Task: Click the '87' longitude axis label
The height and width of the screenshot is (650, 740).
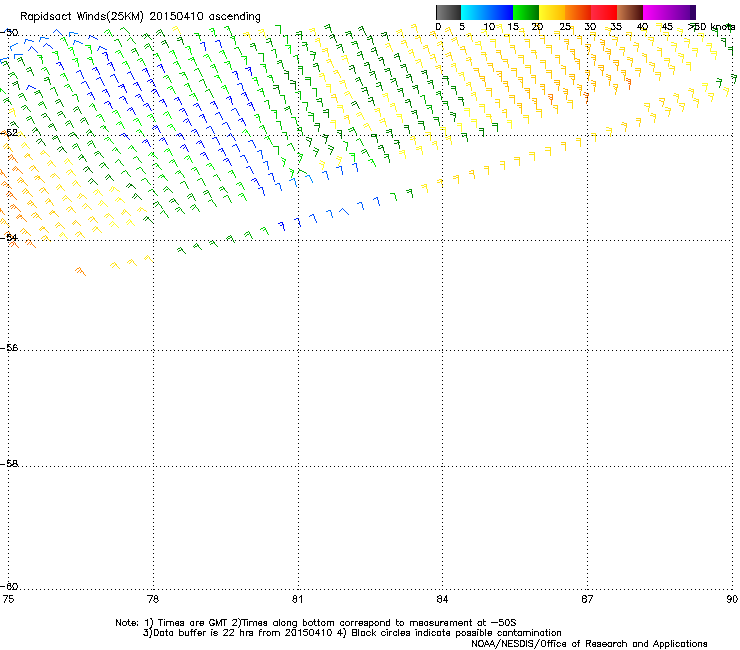Action: click(x=587, y=599)
